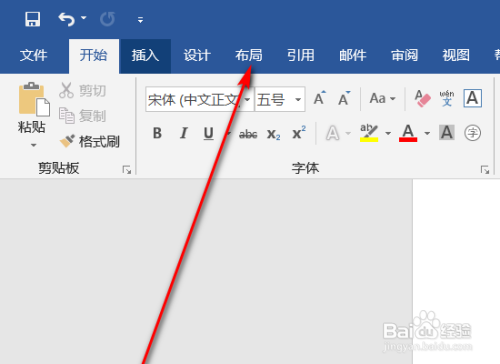Click the Save icon in quick access toolbar
Image resolution: width=500 pixels, height=364 pixels.
(33, 19)
